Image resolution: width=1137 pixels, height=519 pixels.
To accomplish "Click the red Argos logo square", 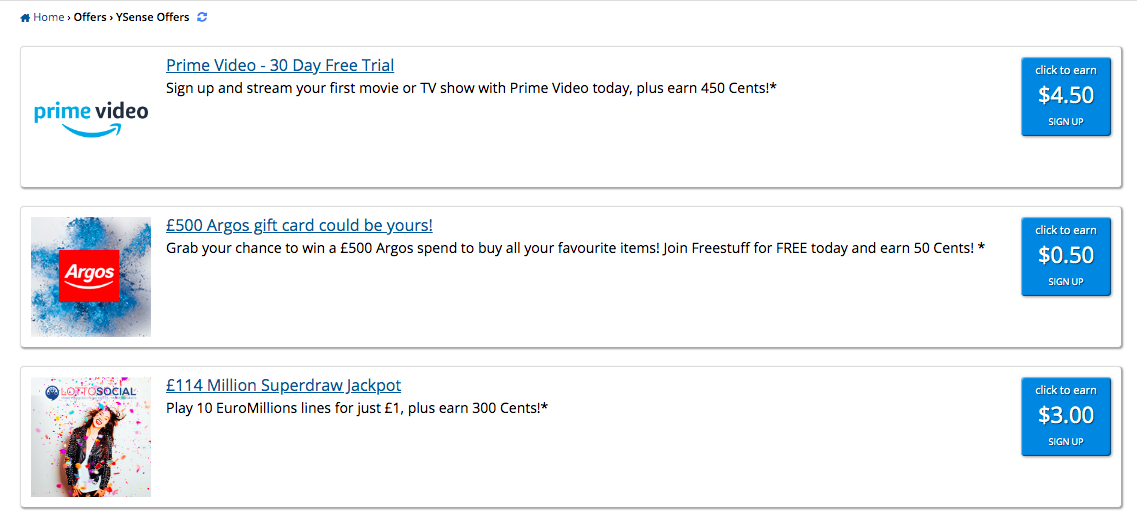I will (x=90, y=276).
